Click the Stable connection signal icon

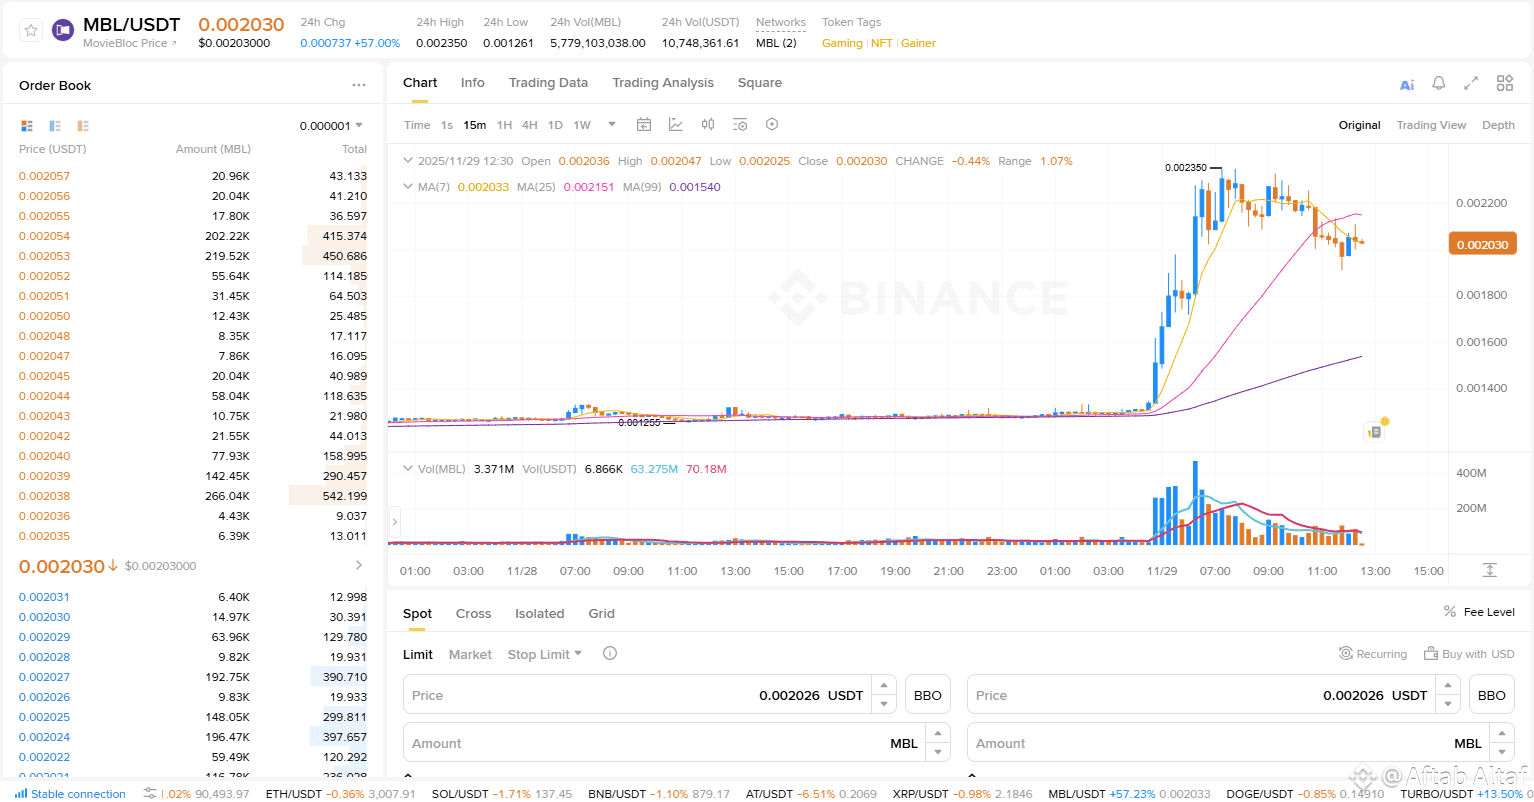[x=21, y=793]
